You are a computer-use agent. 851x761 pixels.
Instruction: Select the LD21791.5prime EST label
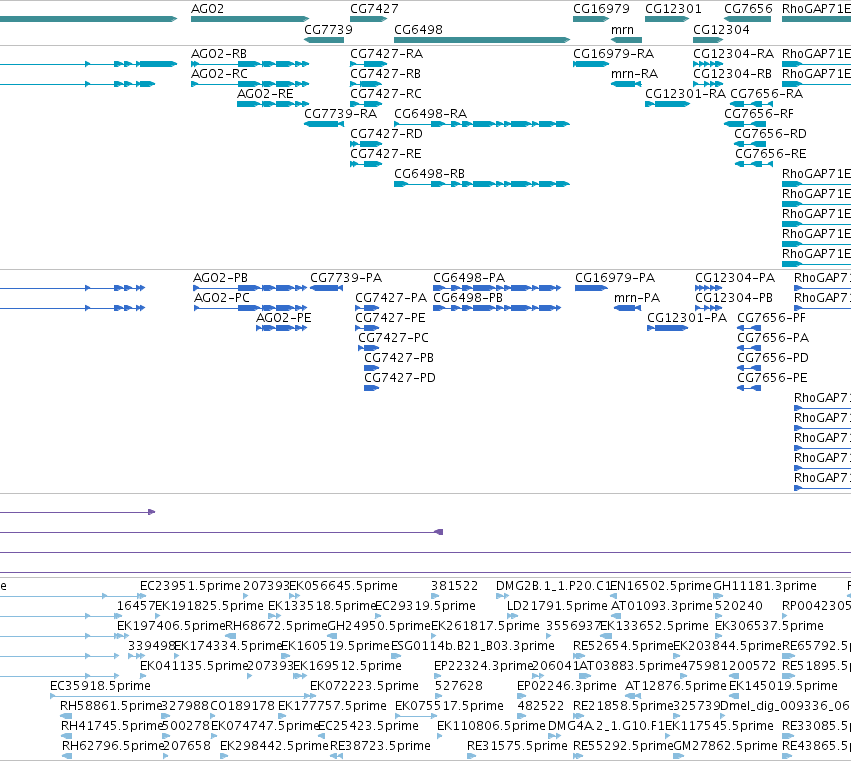[x=557, y=606]
